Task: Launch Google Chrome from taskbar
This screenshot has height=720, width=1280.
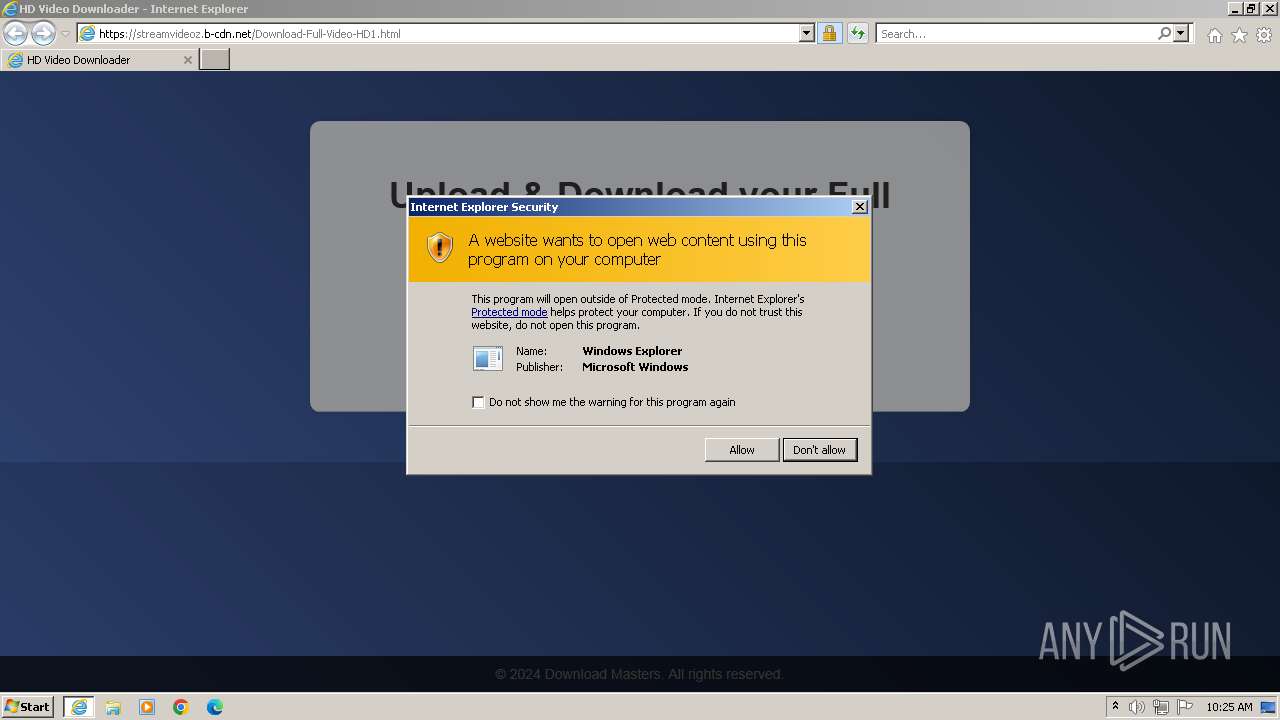Action: [x=181, y=707]
